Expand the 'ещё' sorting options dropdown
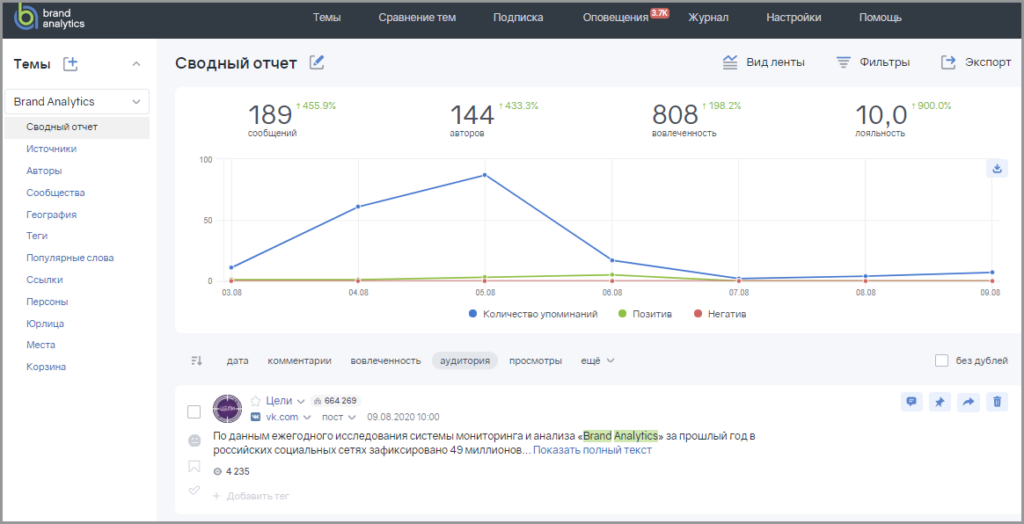The height and width of the screenshot is (524, 1024). pyautogui.click(x=597, y=361)
